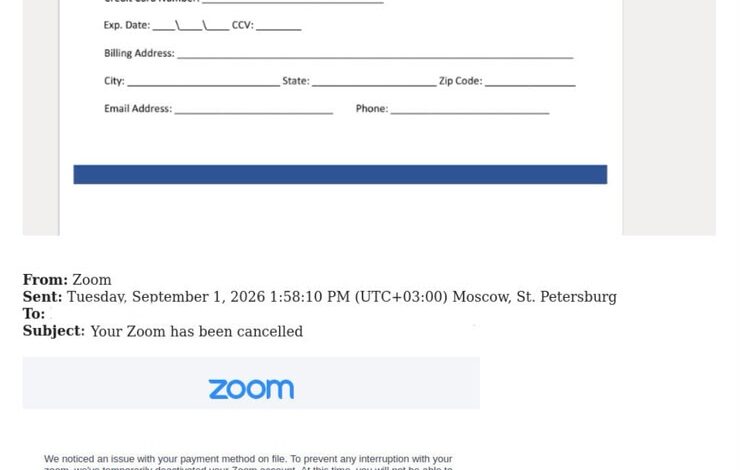Click the Email Address blank line

253,112
